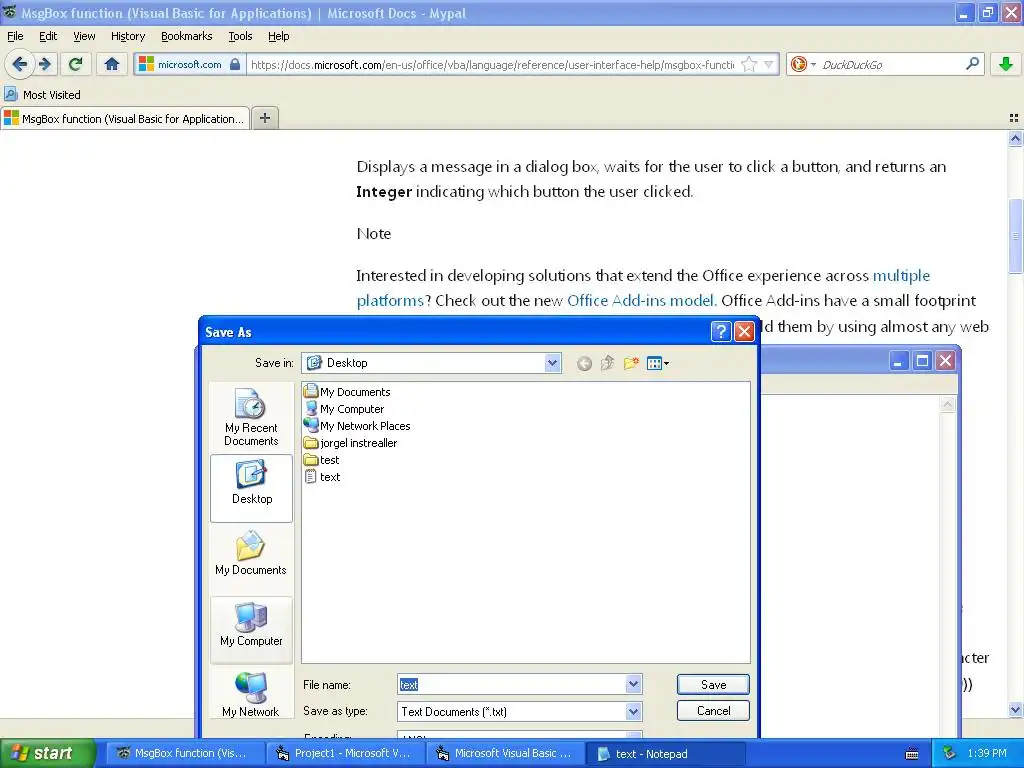This screenshot has height=768, width=1024.
Task: Click the Start button
Action: coord(46,753)
